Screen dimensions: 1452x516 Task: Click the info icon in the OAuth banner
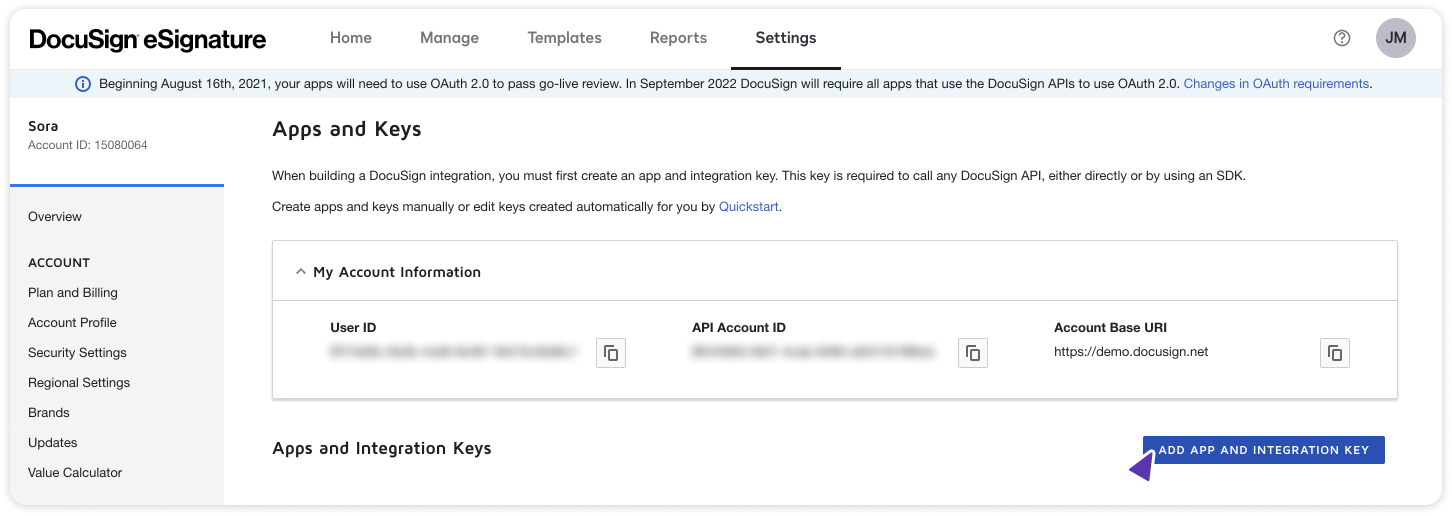(83, 84)
